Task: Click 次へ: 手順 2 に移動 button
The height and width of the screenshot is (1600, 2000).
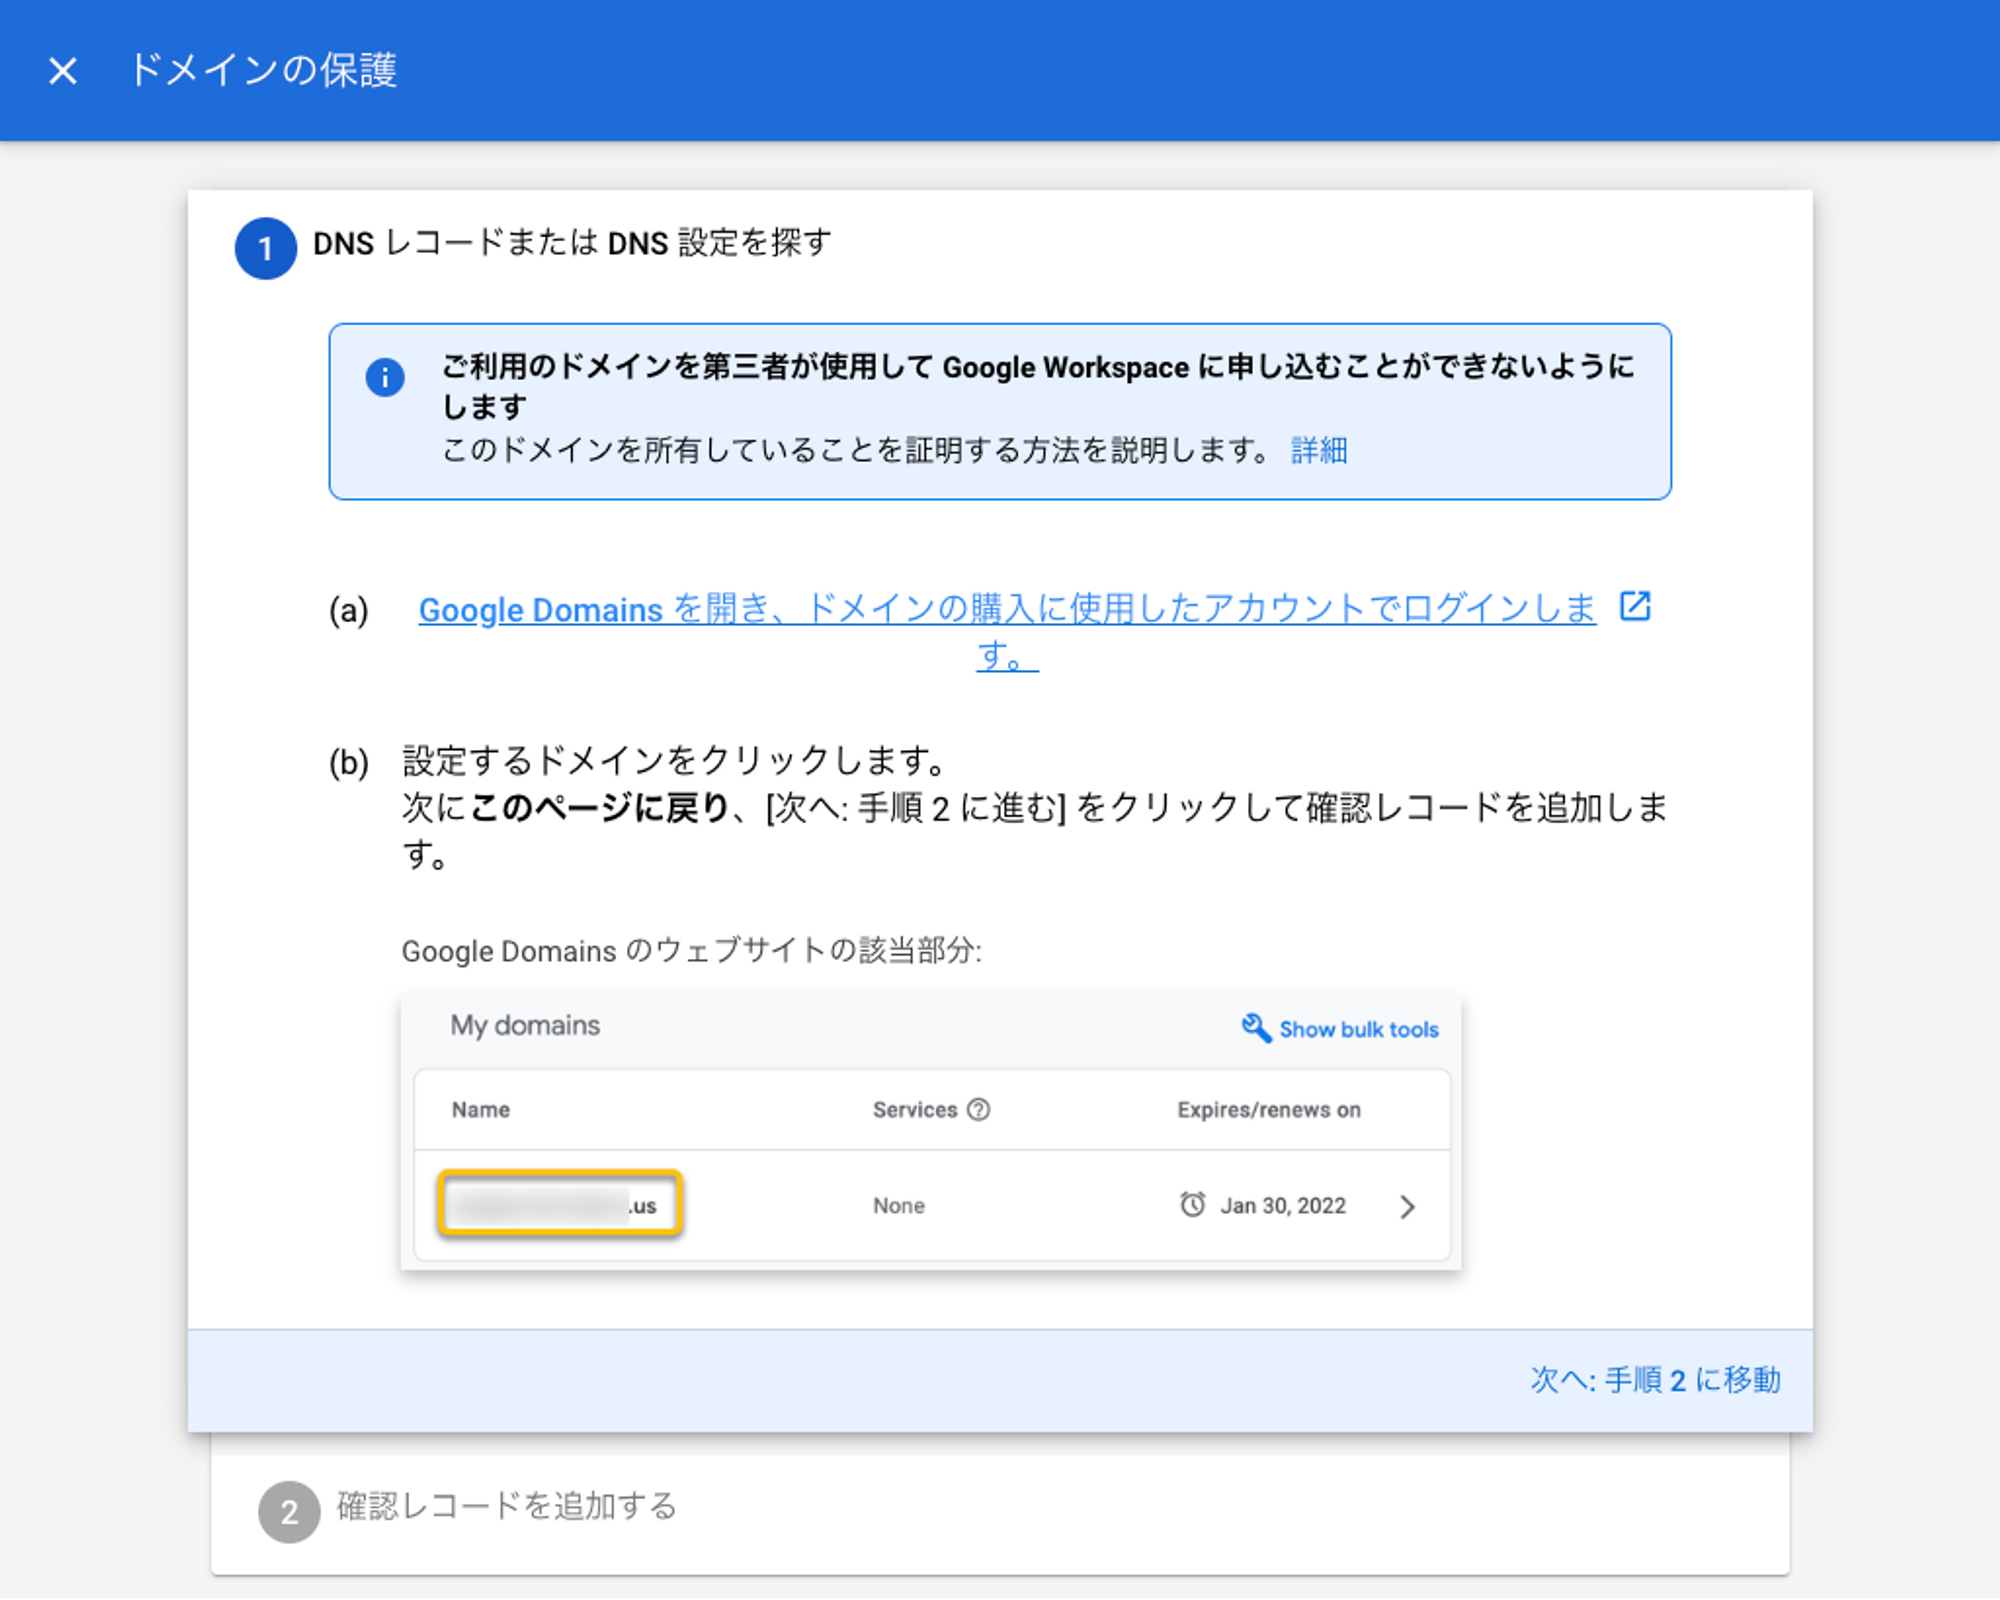Action: [x=1655, y=1380]
